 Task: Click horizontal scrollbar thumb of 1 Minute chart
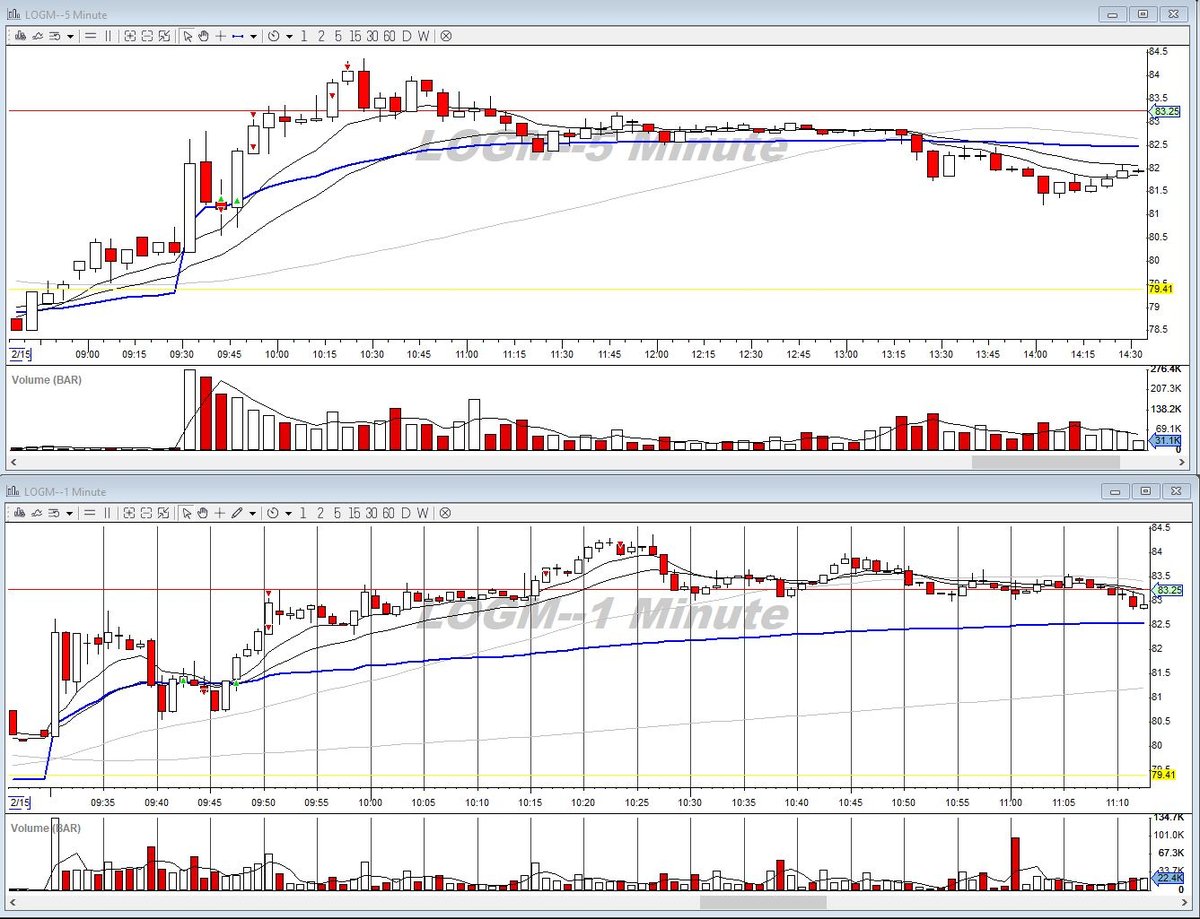763,902
